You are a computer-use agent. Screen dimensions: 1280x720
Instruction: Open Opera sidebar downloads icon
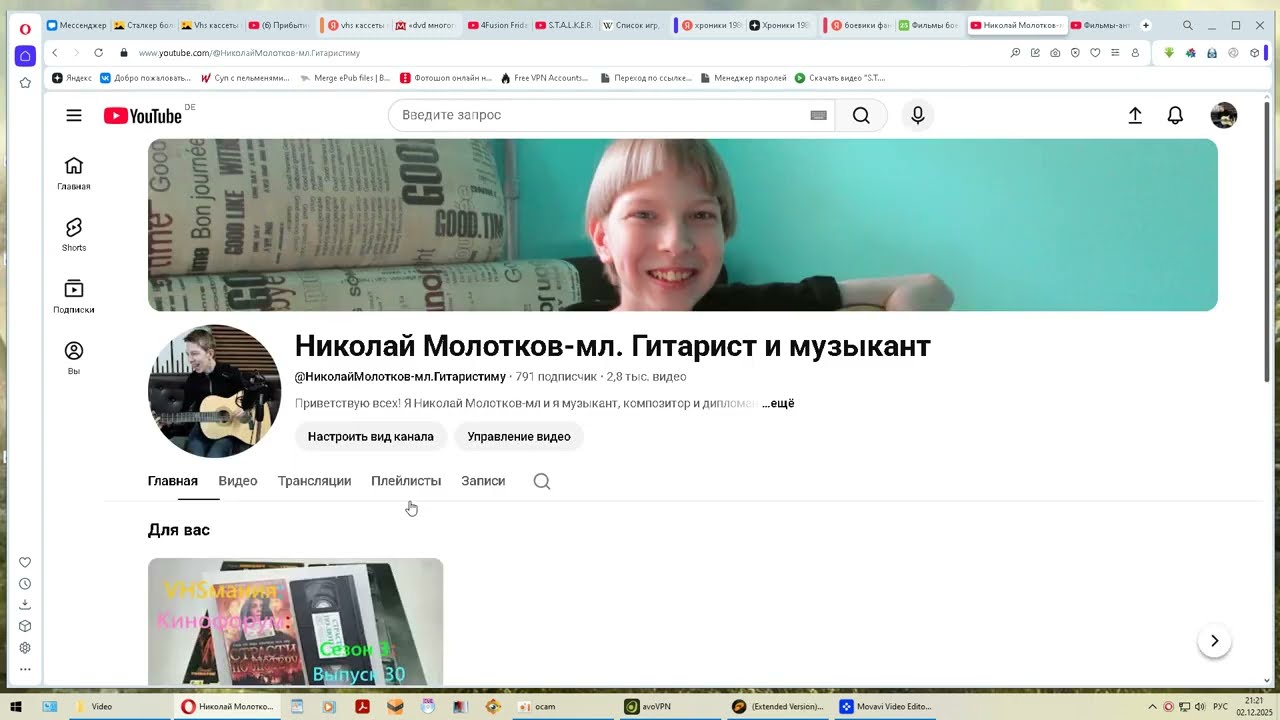click(25, 605)
